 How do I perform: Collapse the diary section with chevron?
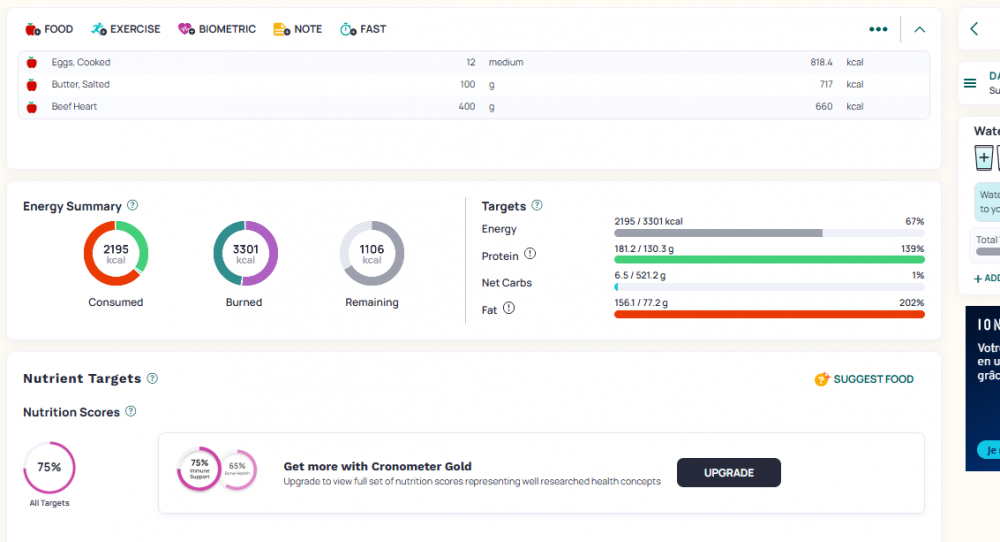pyautogui.click(x=920, y=29)
